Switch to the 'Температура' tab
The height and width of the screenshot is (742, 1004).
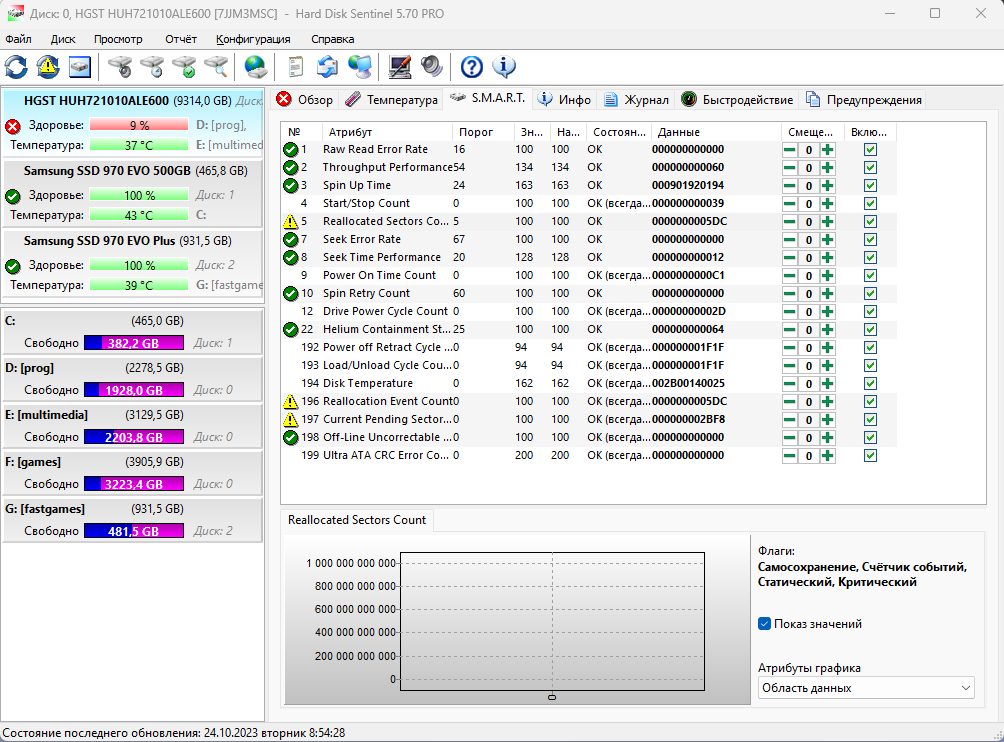(x=392, y=100)
